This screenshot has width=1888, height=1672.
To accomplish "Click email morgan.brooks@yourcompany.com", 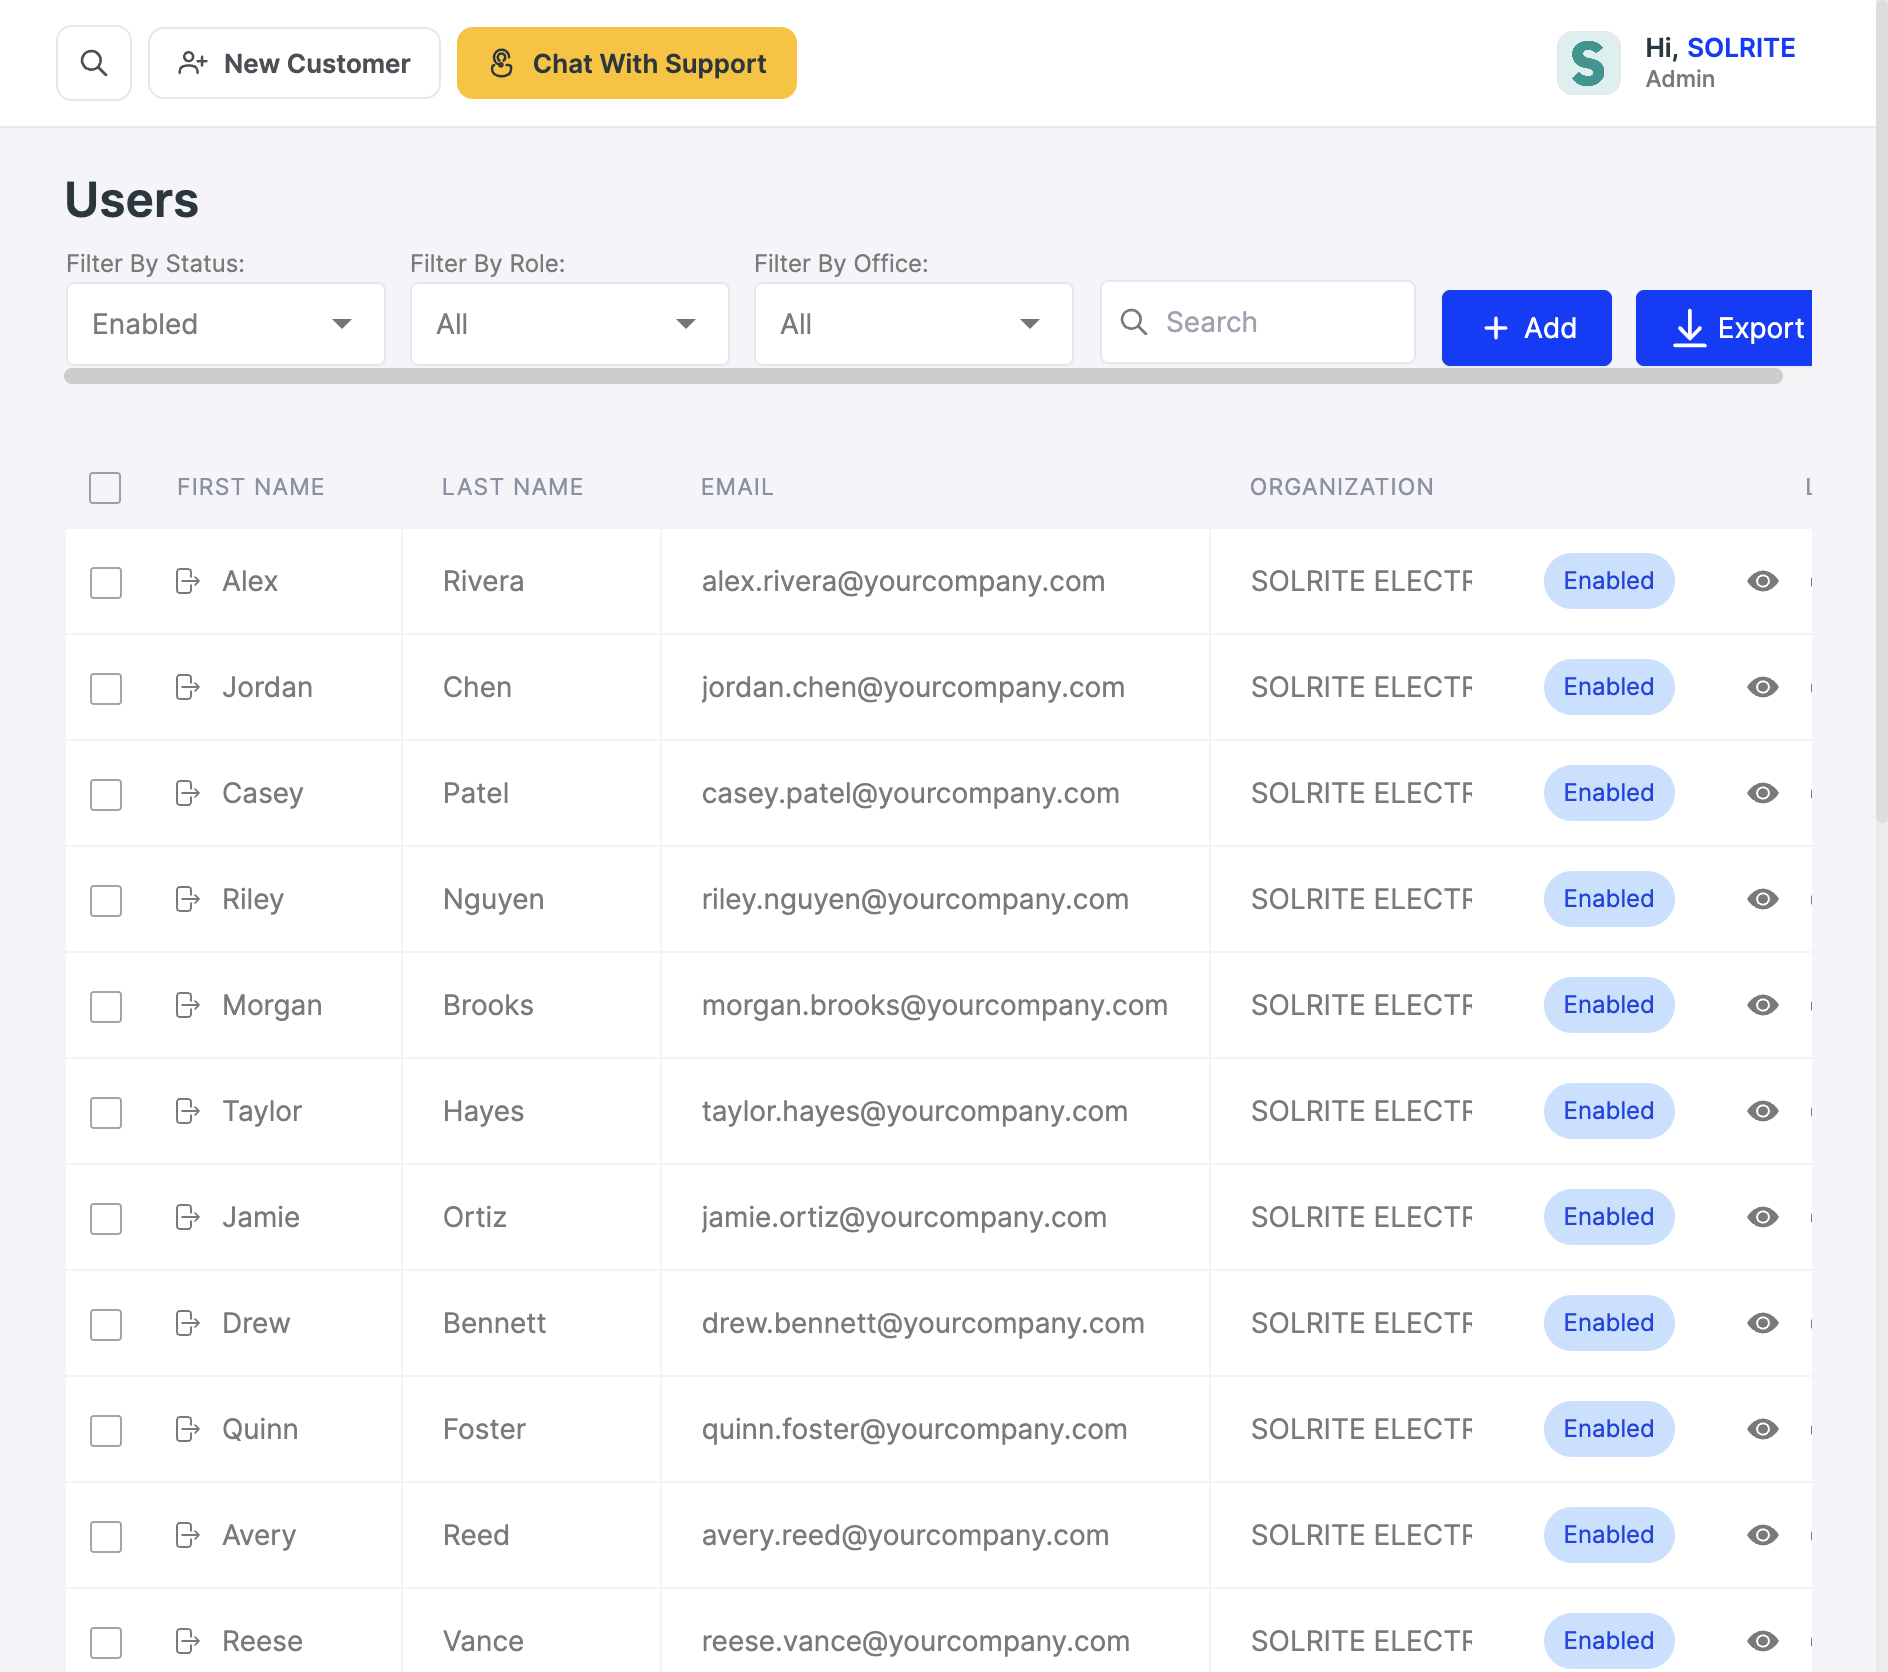I will (x=935, y=1005).
